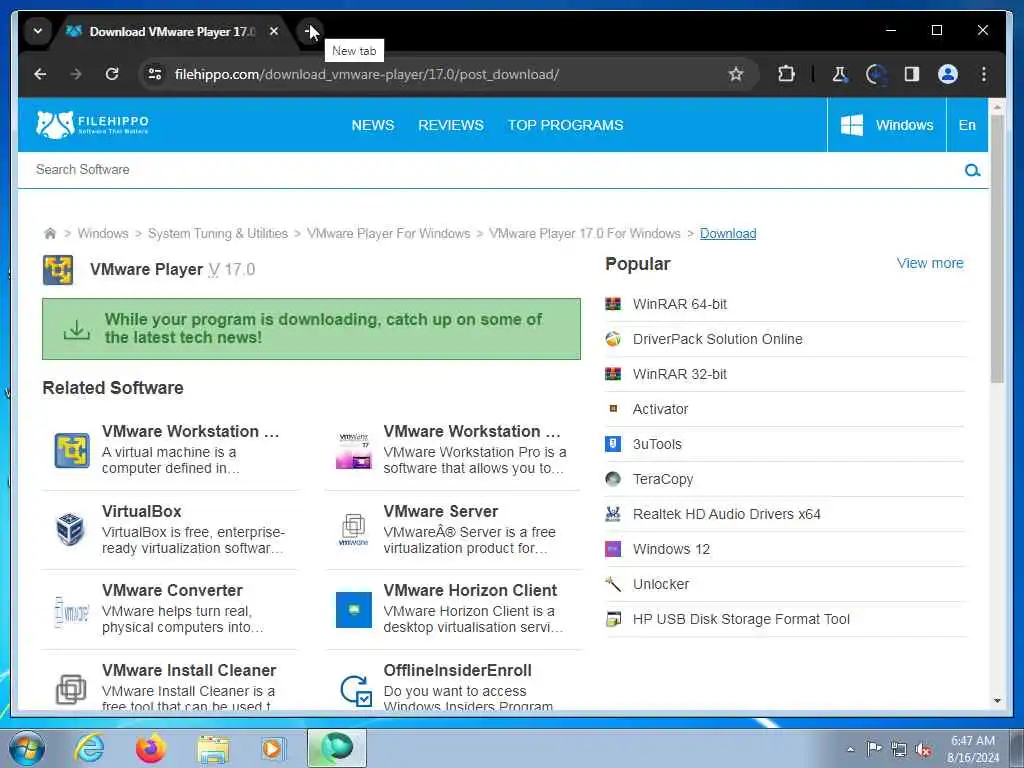Open the En language selector

tap(967, 125)
